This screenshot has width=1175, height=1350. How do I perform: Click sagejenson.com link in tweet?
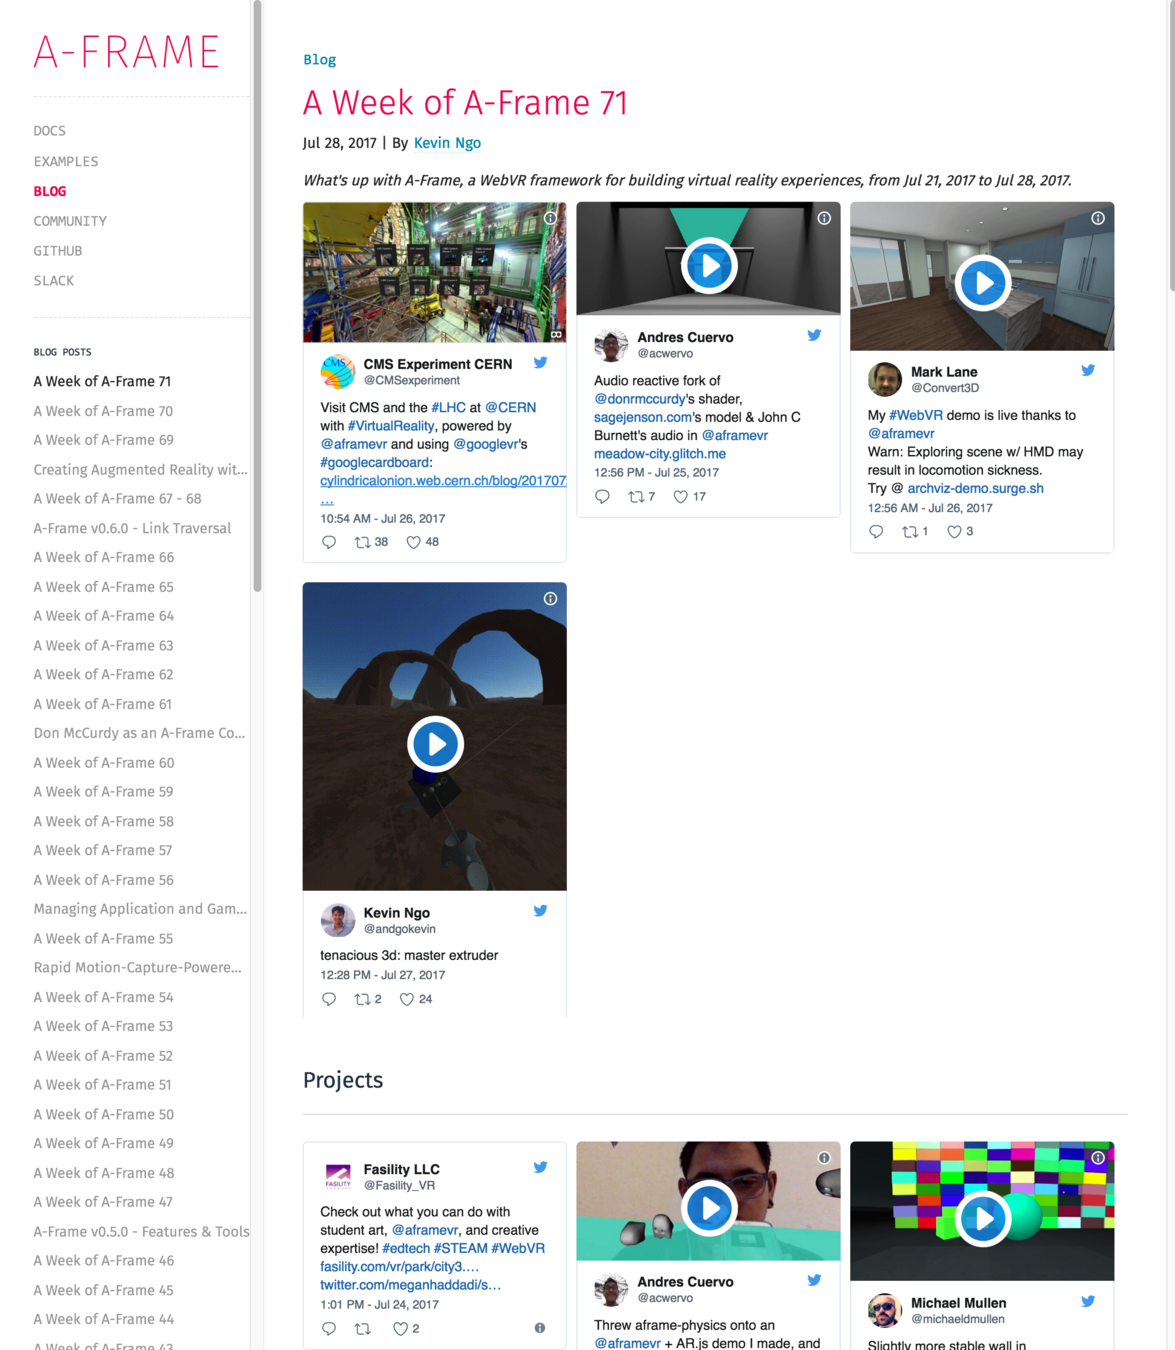click(642, 417)
